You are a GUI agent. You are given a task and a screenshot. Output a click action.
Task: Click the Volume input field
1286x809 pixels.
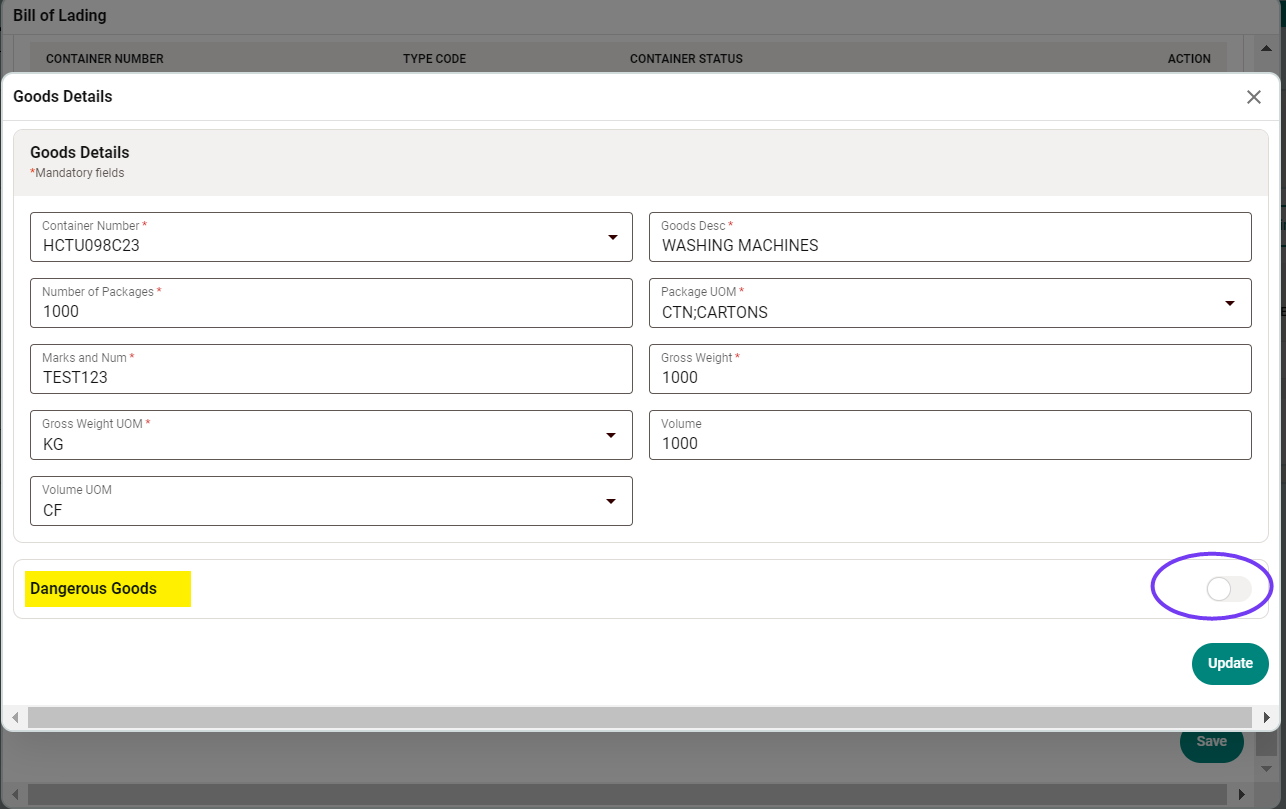click(950, 443)
